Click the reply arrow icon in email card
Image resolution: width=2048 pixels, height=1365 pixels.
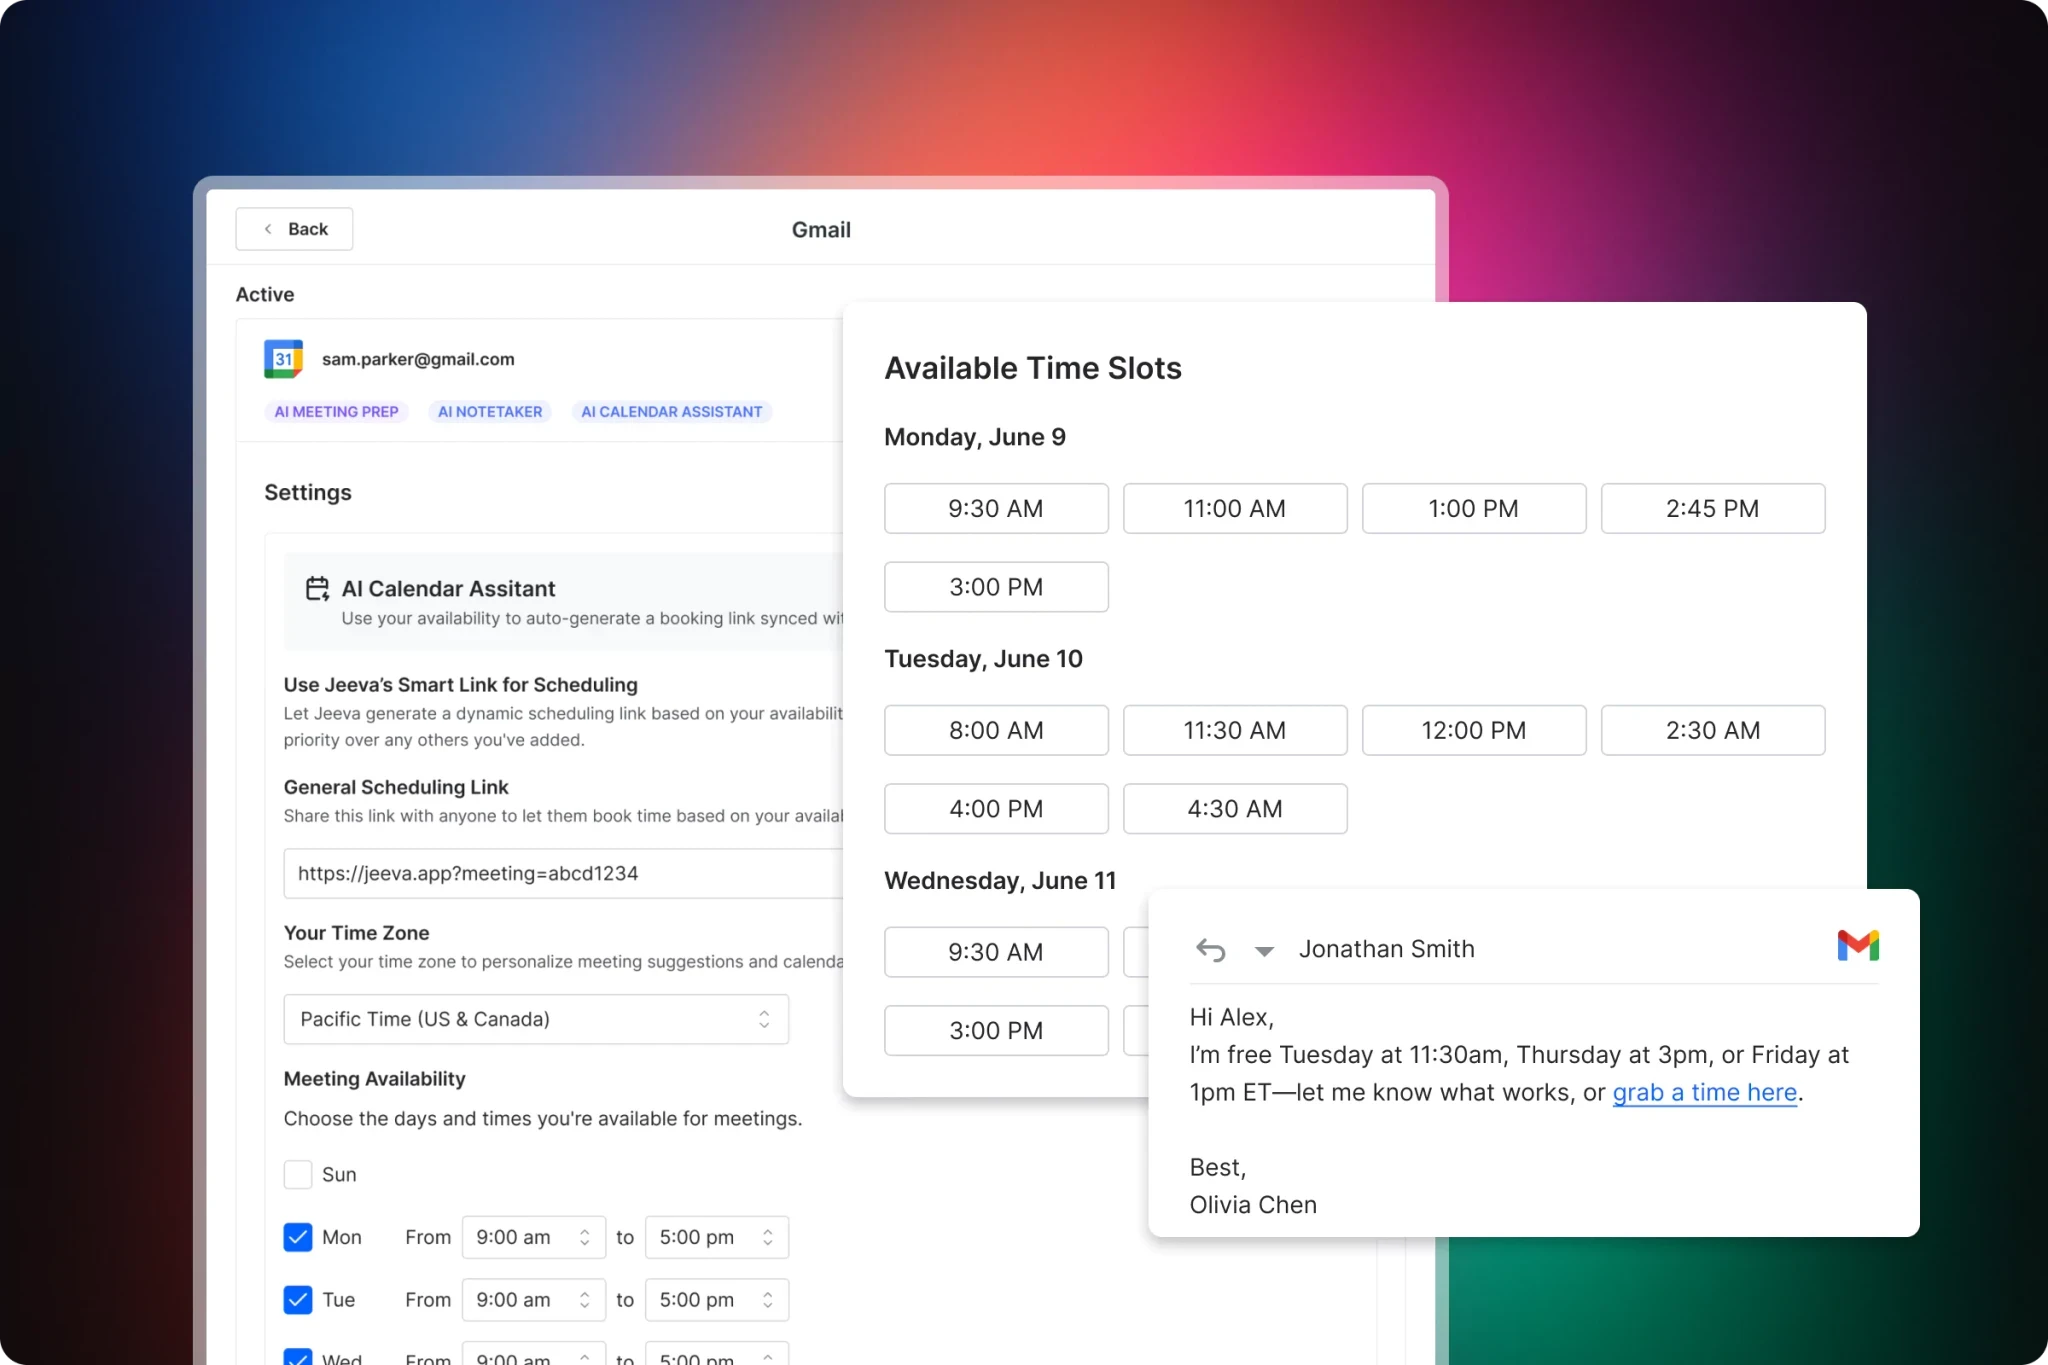1210,949
